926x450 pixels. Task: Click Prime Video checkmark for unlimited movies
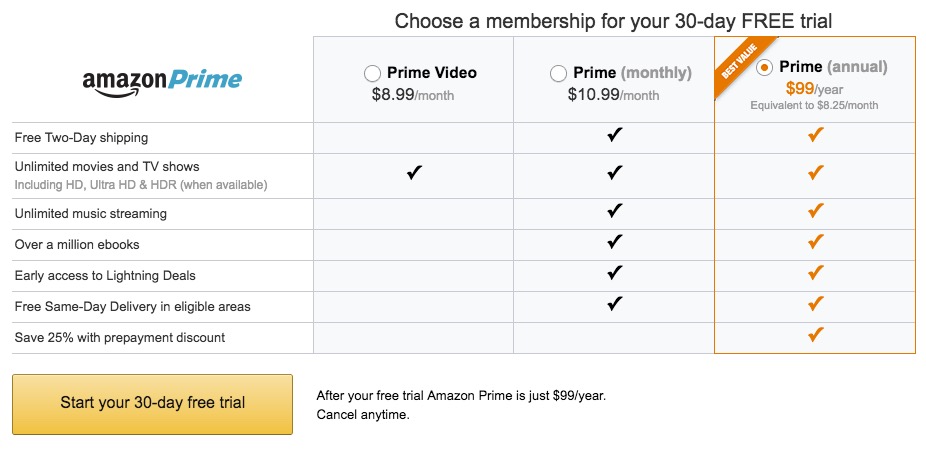pos(414,173)
